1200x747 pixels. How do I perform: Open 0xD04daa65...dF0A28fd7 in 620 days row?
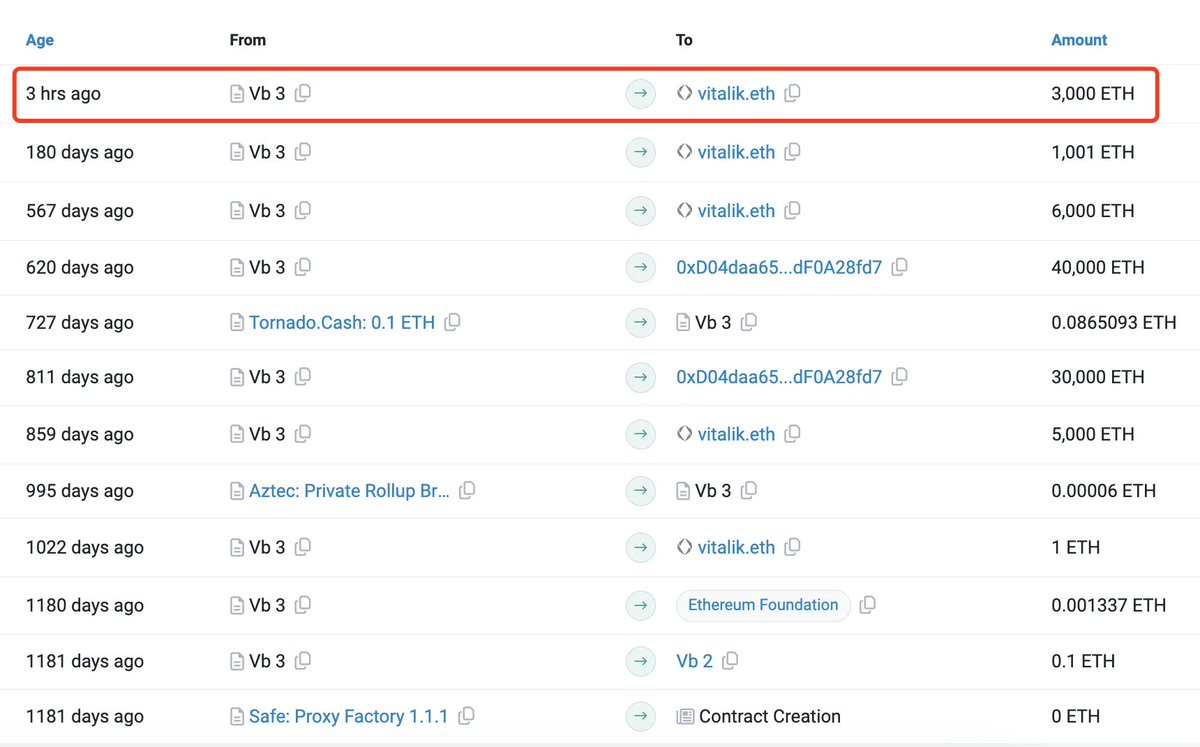(x=779, y=267)
